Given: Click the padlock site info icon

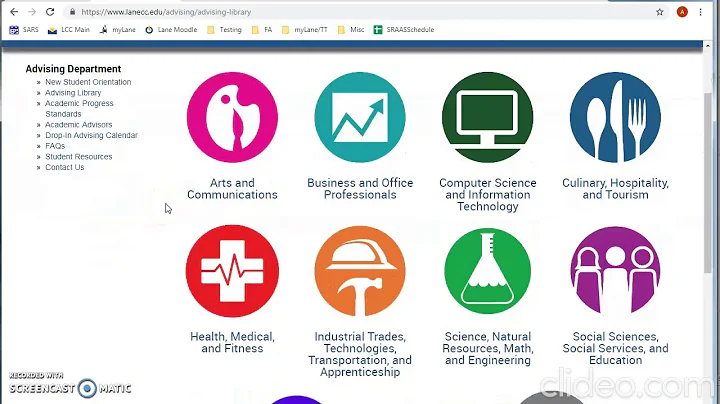Looking at the screenshot, I should (x=73, y=12).
